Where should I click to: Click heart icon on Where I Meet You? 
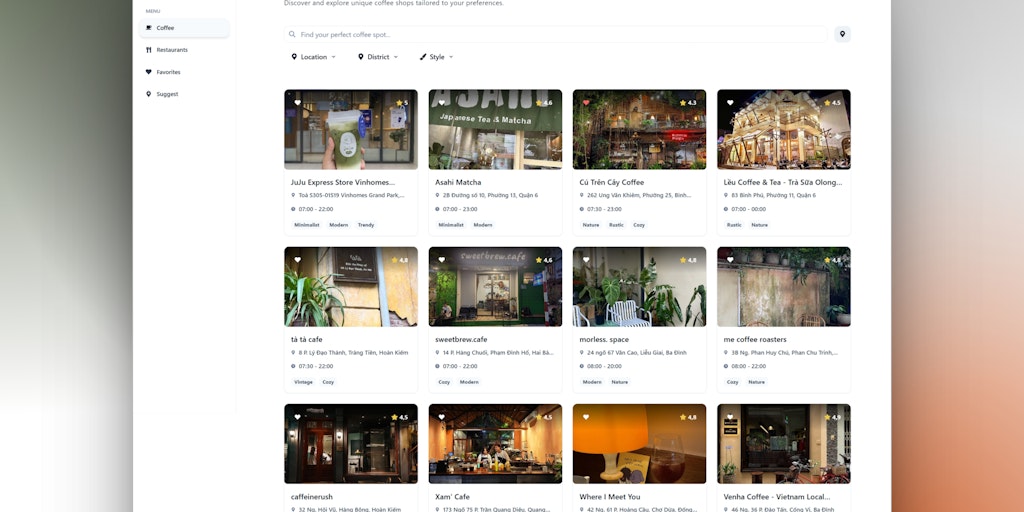coord(586,417)
